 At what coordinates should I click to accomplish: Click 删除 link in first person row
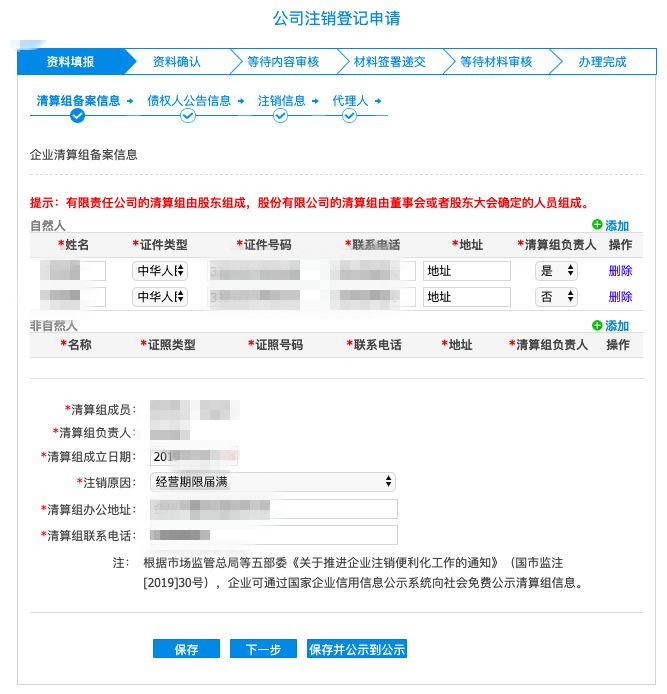[x=620, y=270]
